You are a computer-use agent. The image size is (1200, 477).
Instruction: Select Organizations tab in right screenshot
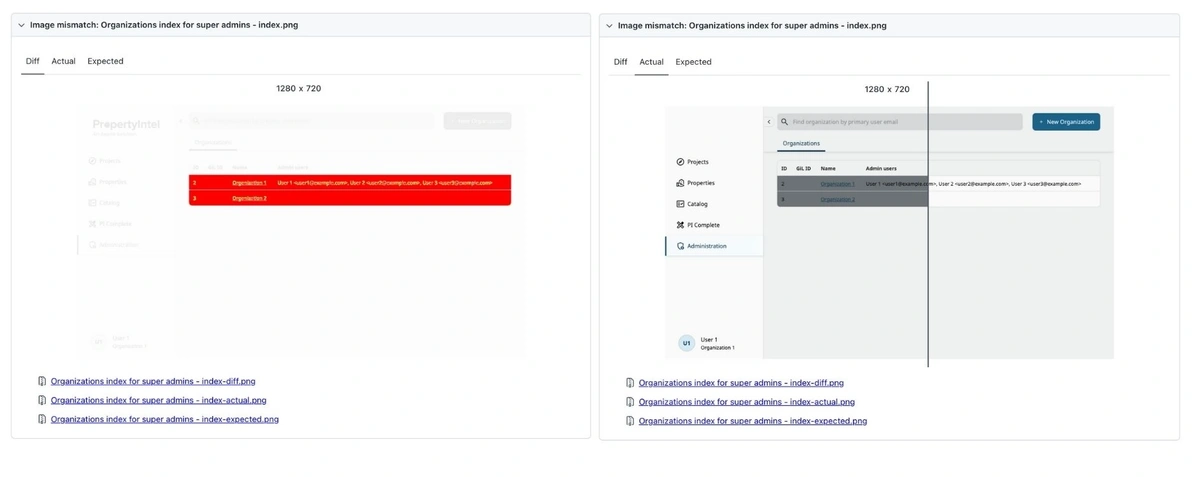pyautogui.click(x=801, y=144)
